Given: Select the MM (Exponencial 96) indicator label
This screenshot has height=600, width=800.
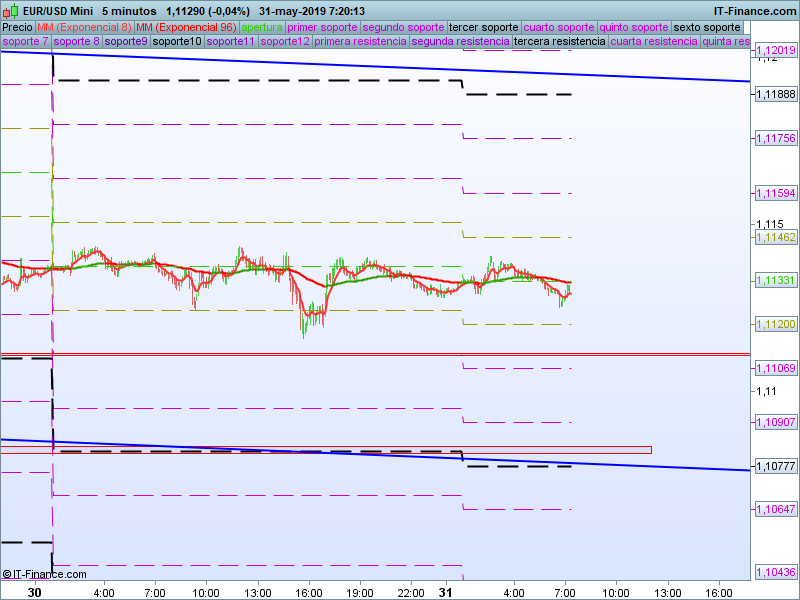Looking at the screenshot, I should [x=186, y=27].
